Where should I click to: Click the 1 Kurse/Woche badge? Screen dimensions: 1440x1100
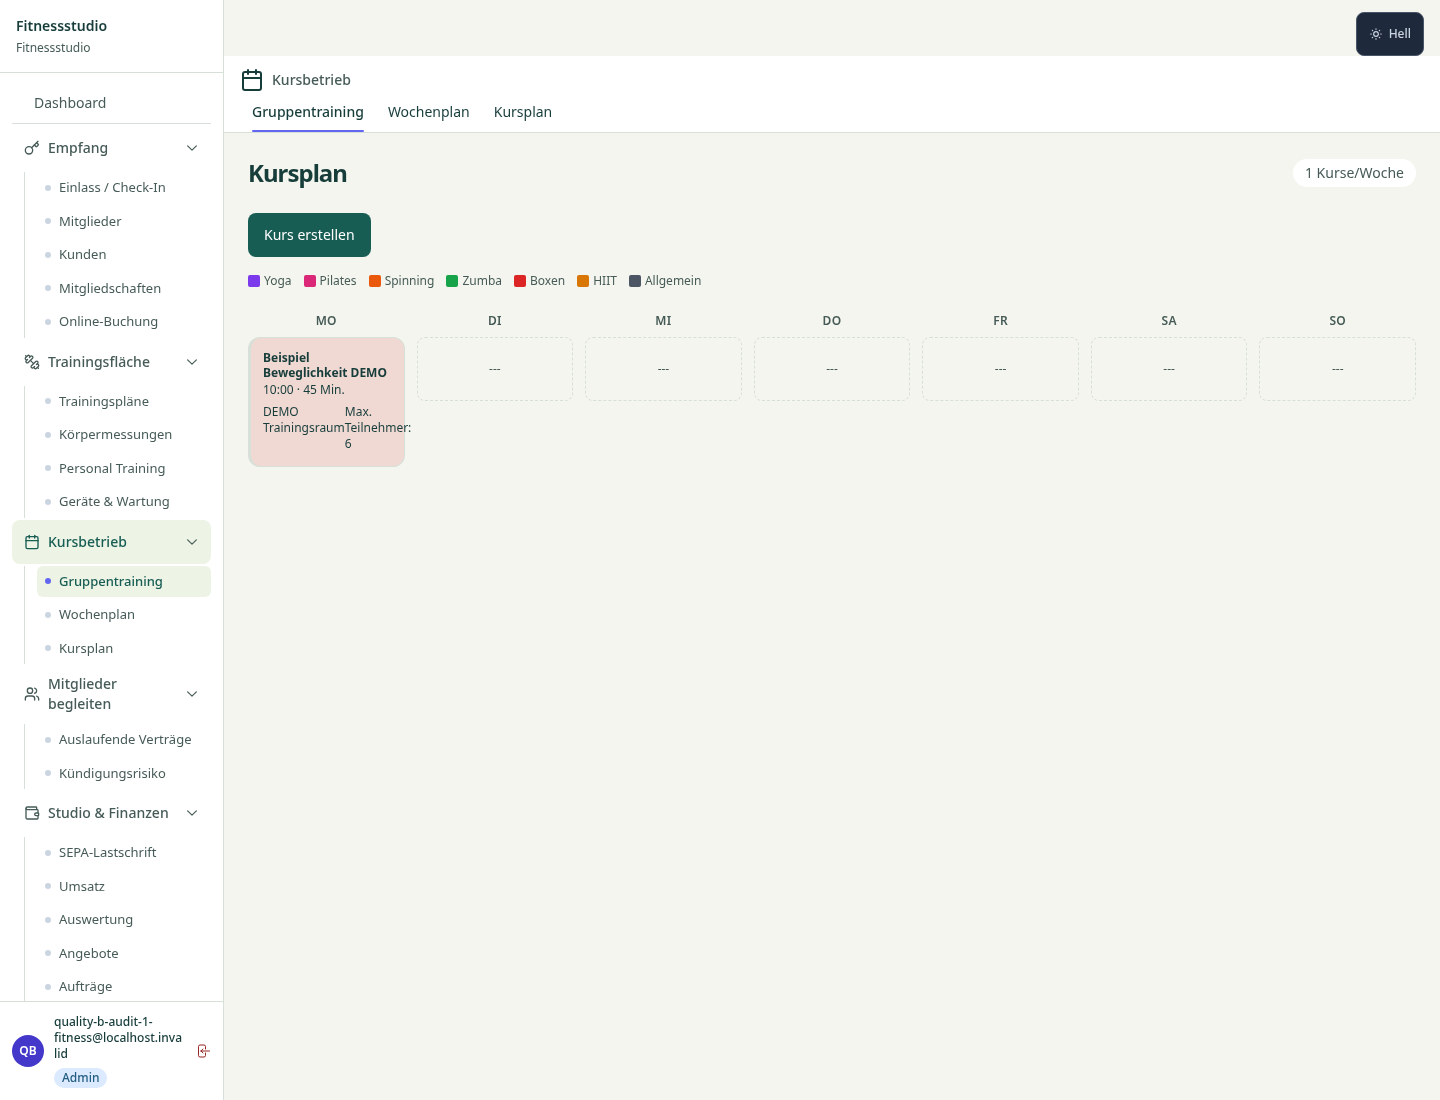point(1354,173)
